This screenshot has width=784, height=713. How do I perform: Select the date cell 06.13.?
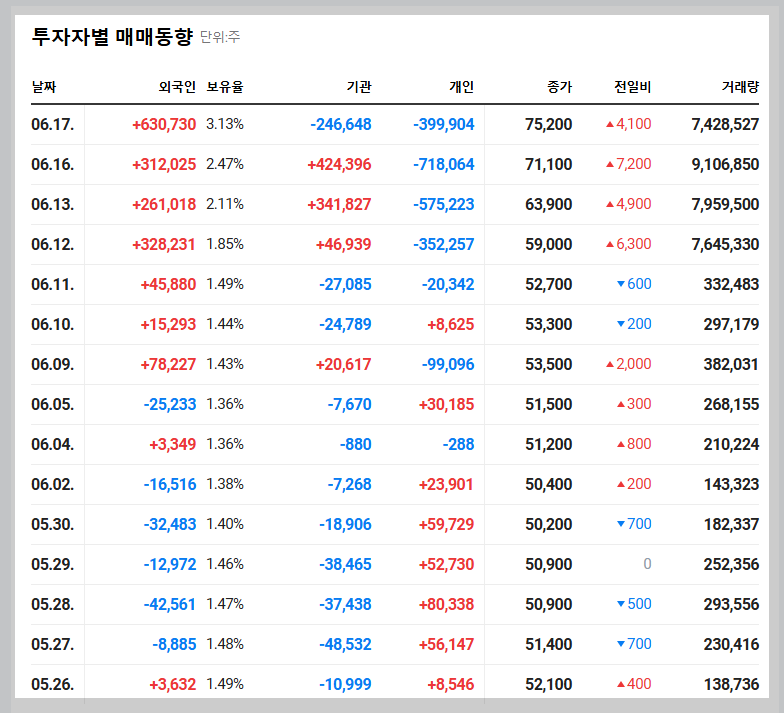click(52, 204)
